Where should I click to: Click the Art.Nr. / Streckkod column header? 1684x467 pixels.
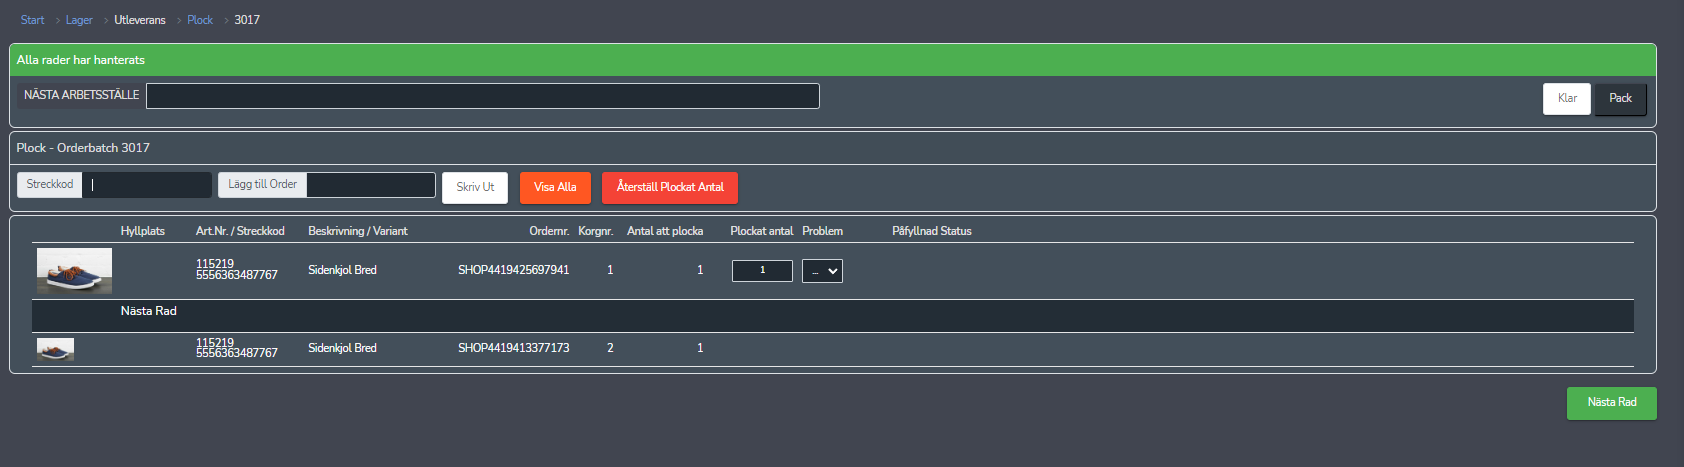tap(240, 231)
